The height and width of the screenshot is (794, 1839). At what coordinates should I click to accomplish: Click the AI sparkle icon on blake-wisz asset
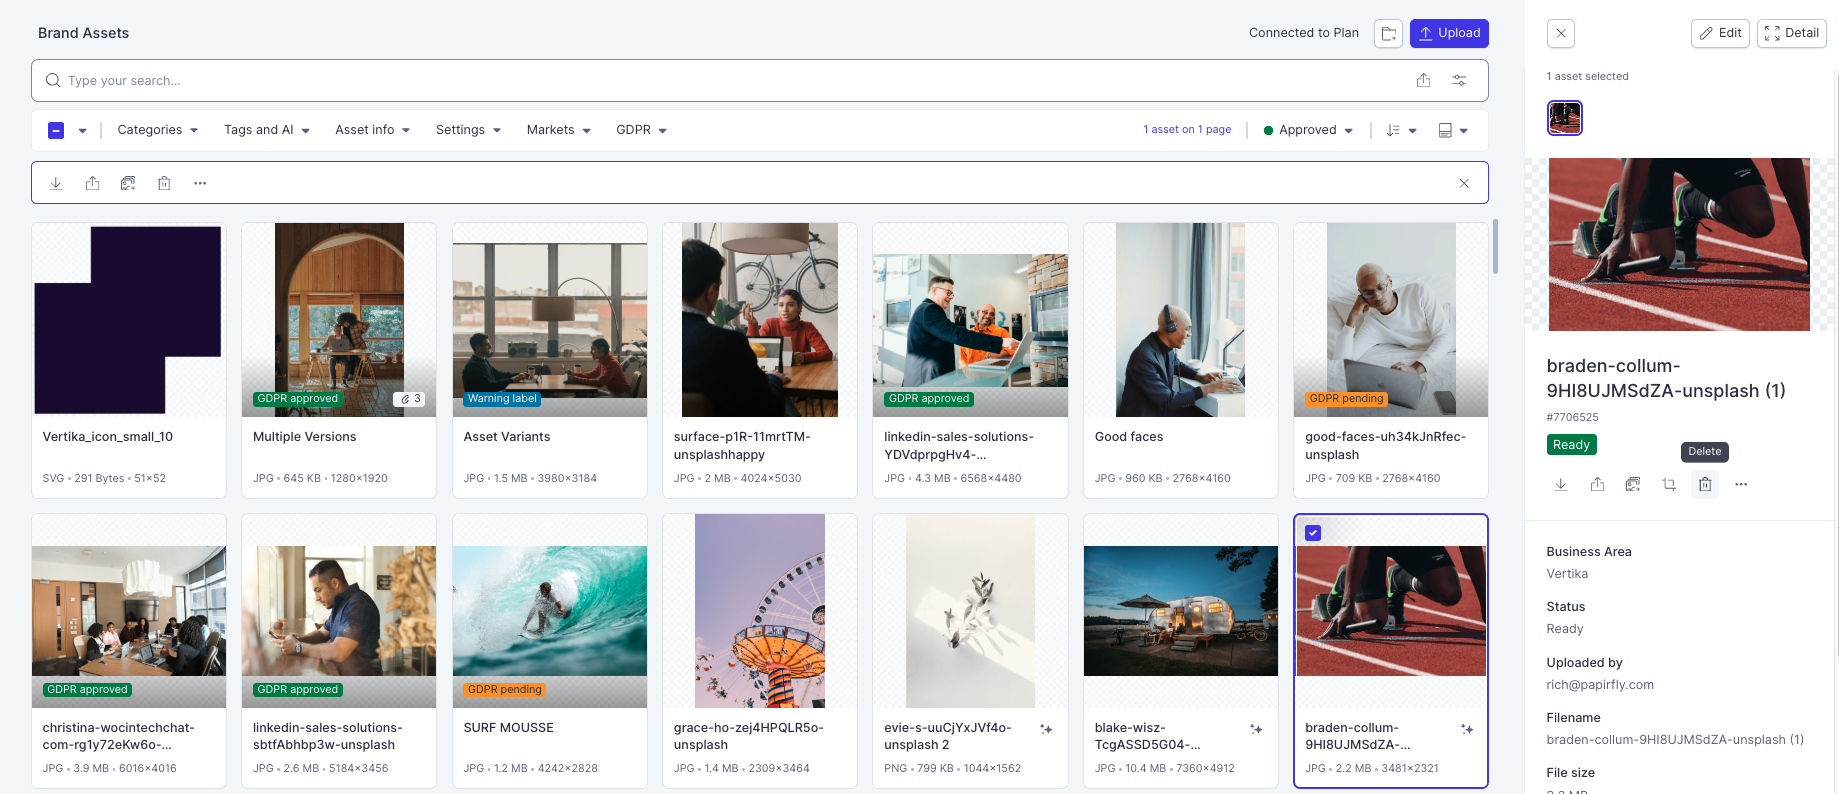click(1256, 729)
